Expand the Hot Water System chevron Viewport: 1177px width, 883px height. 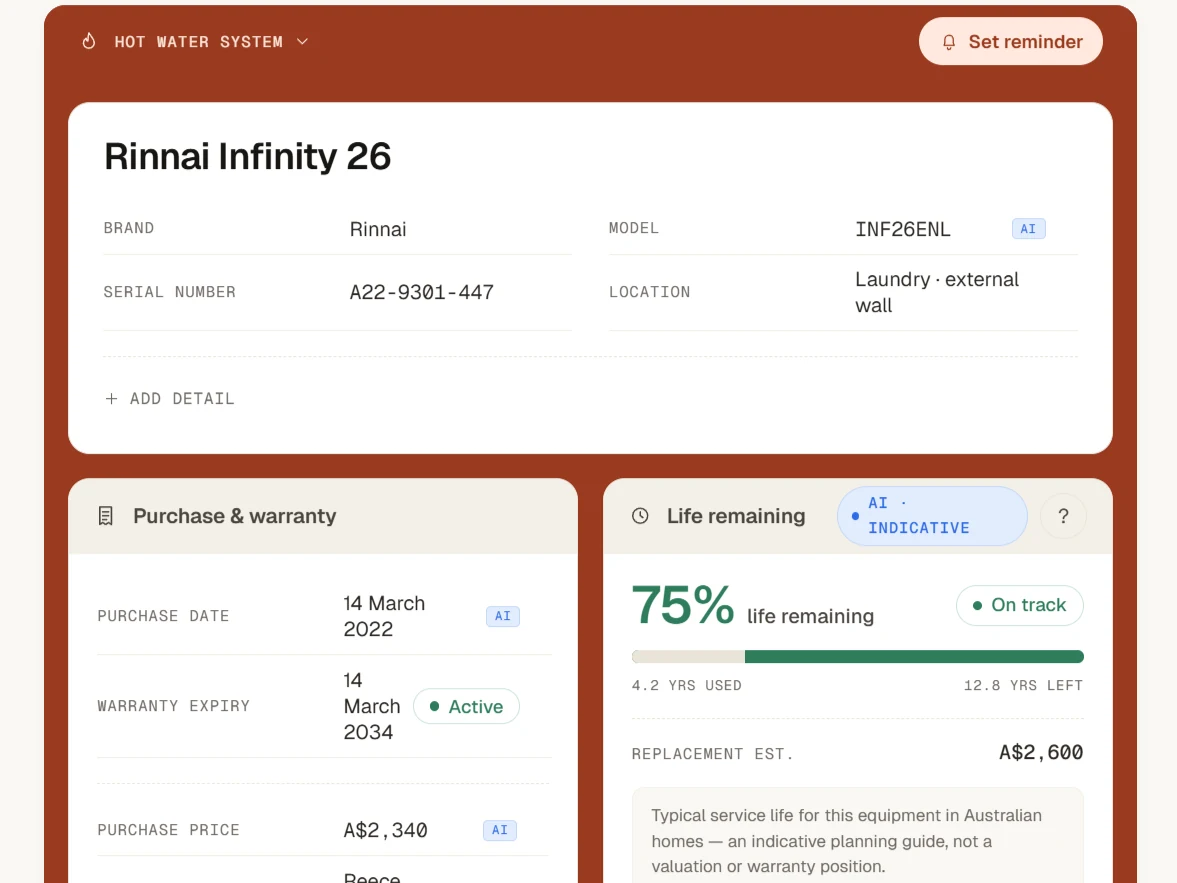coord(303,42)
